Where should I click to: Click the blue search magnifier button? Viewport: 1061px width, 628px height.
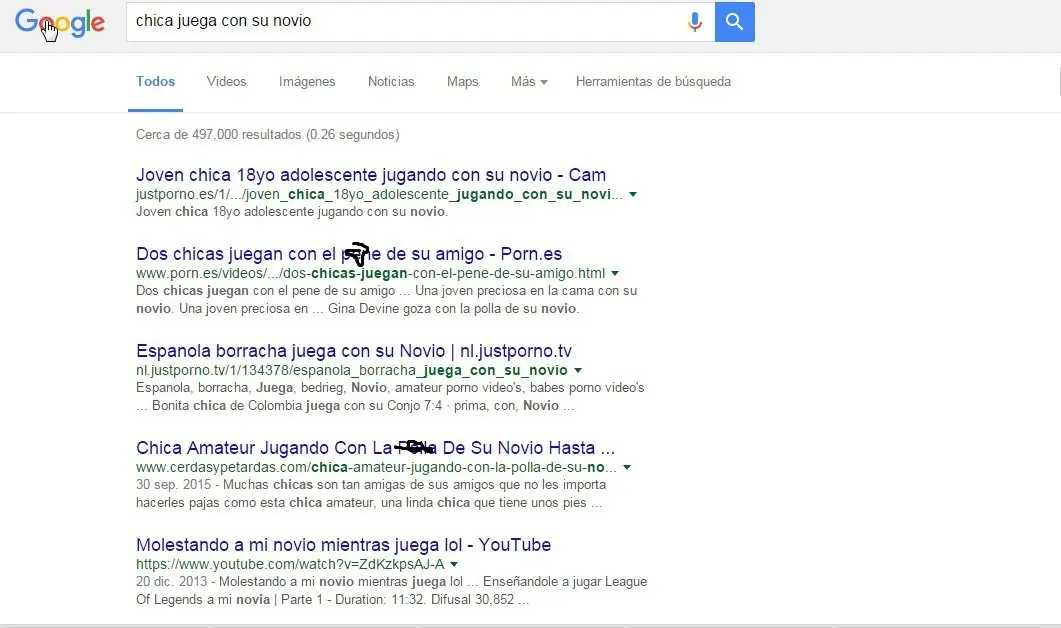[734, 22]
